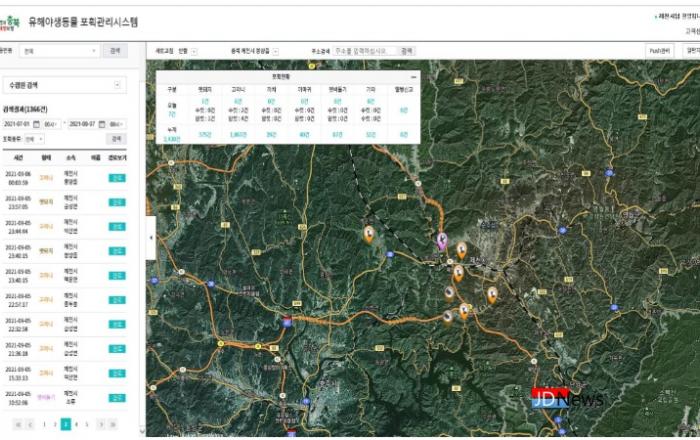View route for first result row
Screen dimensions: 700x440
[117, 178]
